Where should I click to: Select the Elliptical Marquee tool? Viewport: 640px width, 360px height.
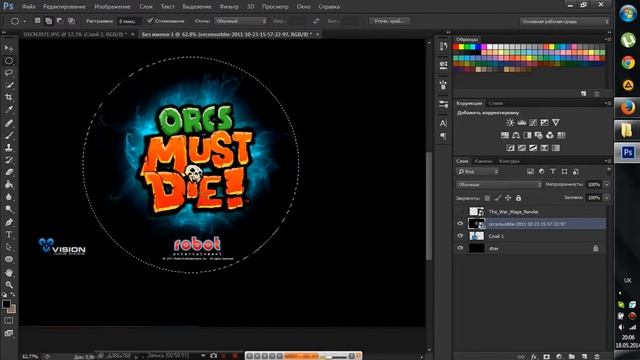(9, 61)
